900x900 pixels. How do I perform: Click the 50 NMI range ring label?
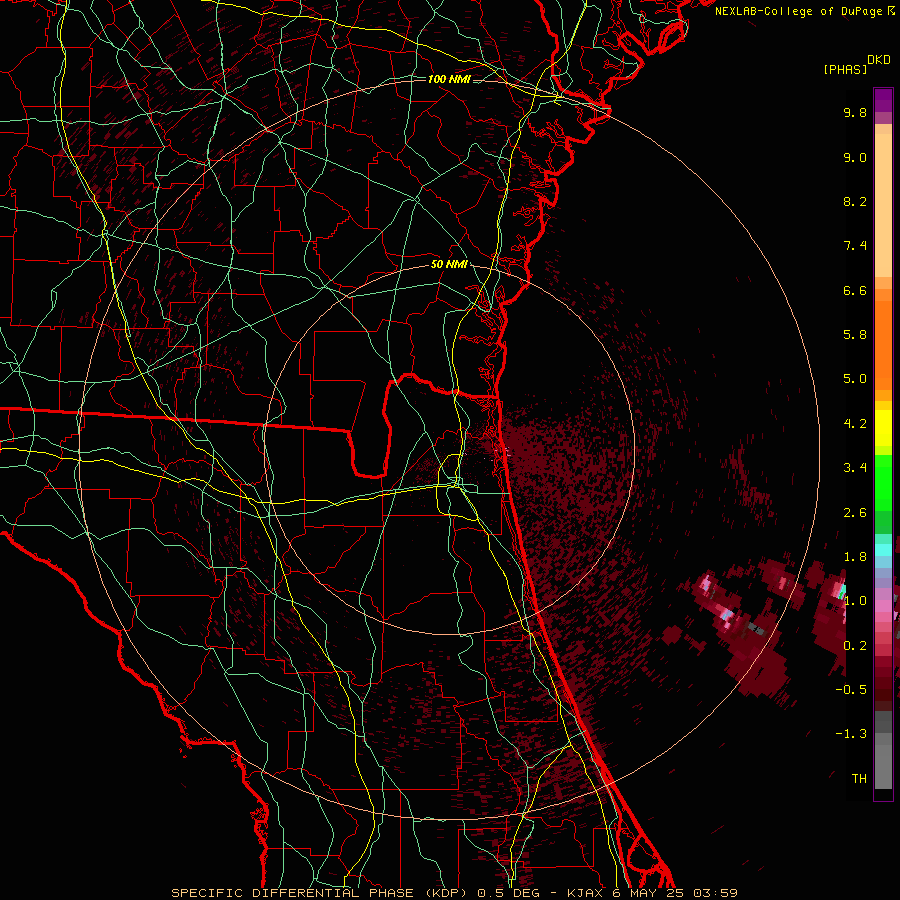(449, 264)
